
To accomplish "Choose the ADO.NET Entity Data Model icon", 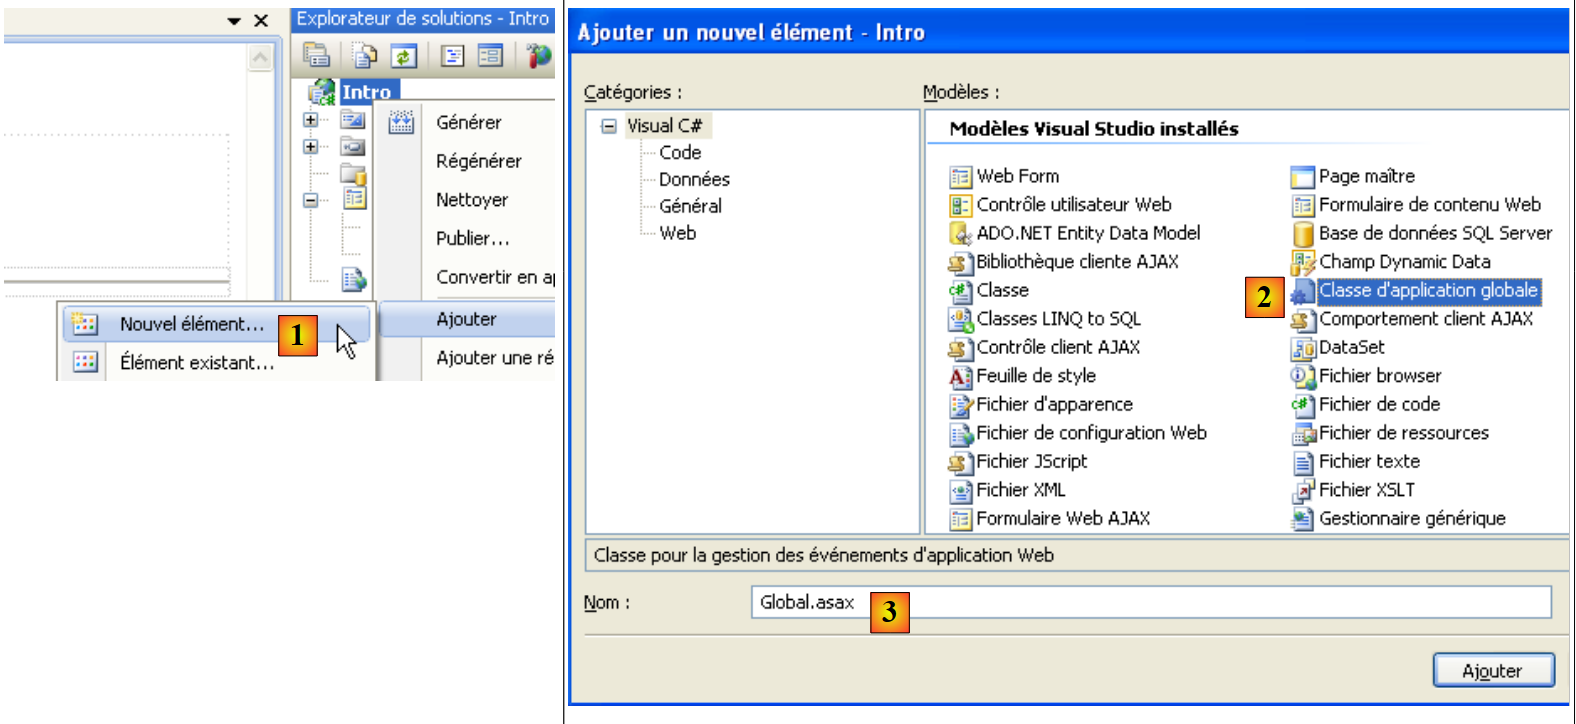I will click(960, 234).
